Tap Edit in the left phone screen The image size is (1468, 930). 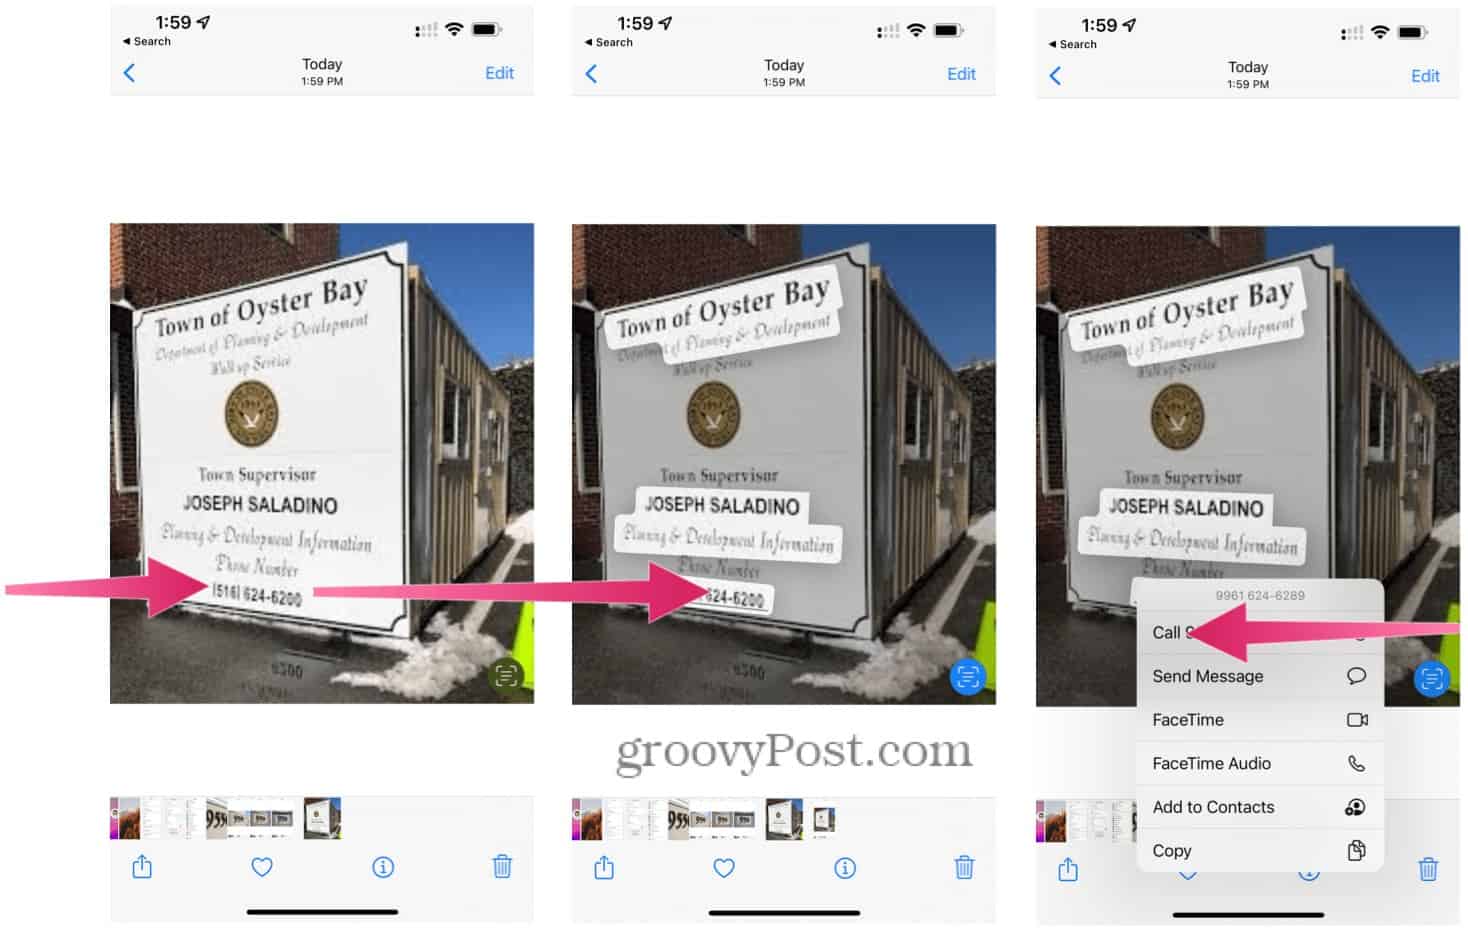click(x=499, y=73)
